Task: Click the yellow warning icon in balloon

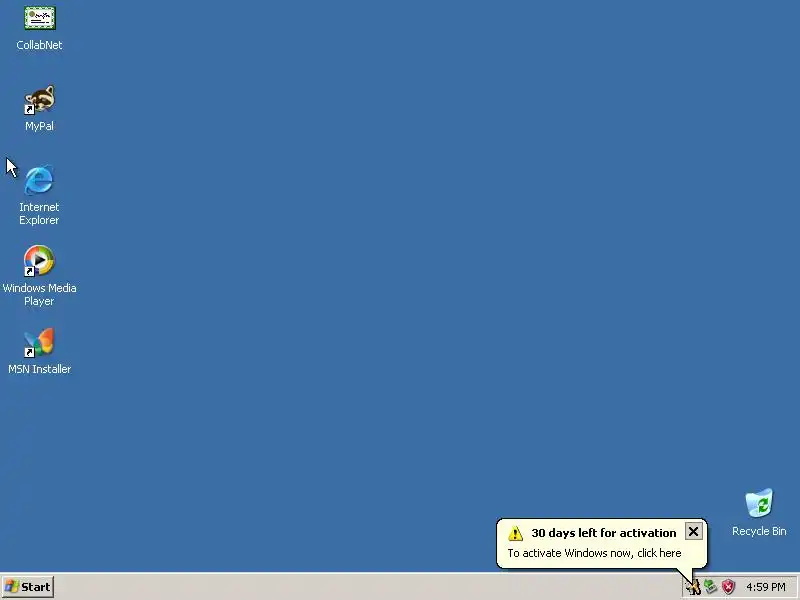Action: click(x=515, y=533)
